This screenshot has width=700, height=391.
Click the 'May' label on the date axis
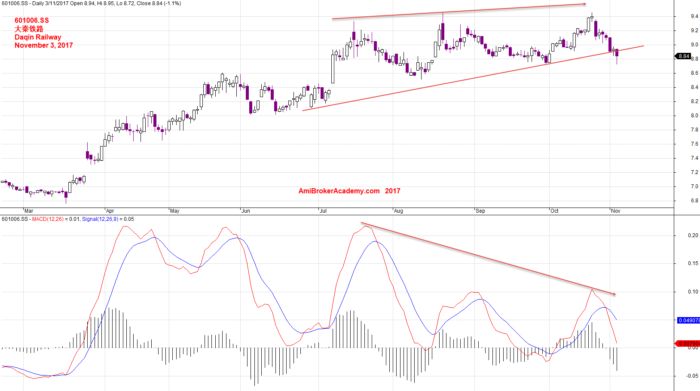pyautogui.click(x=175, y=211)
